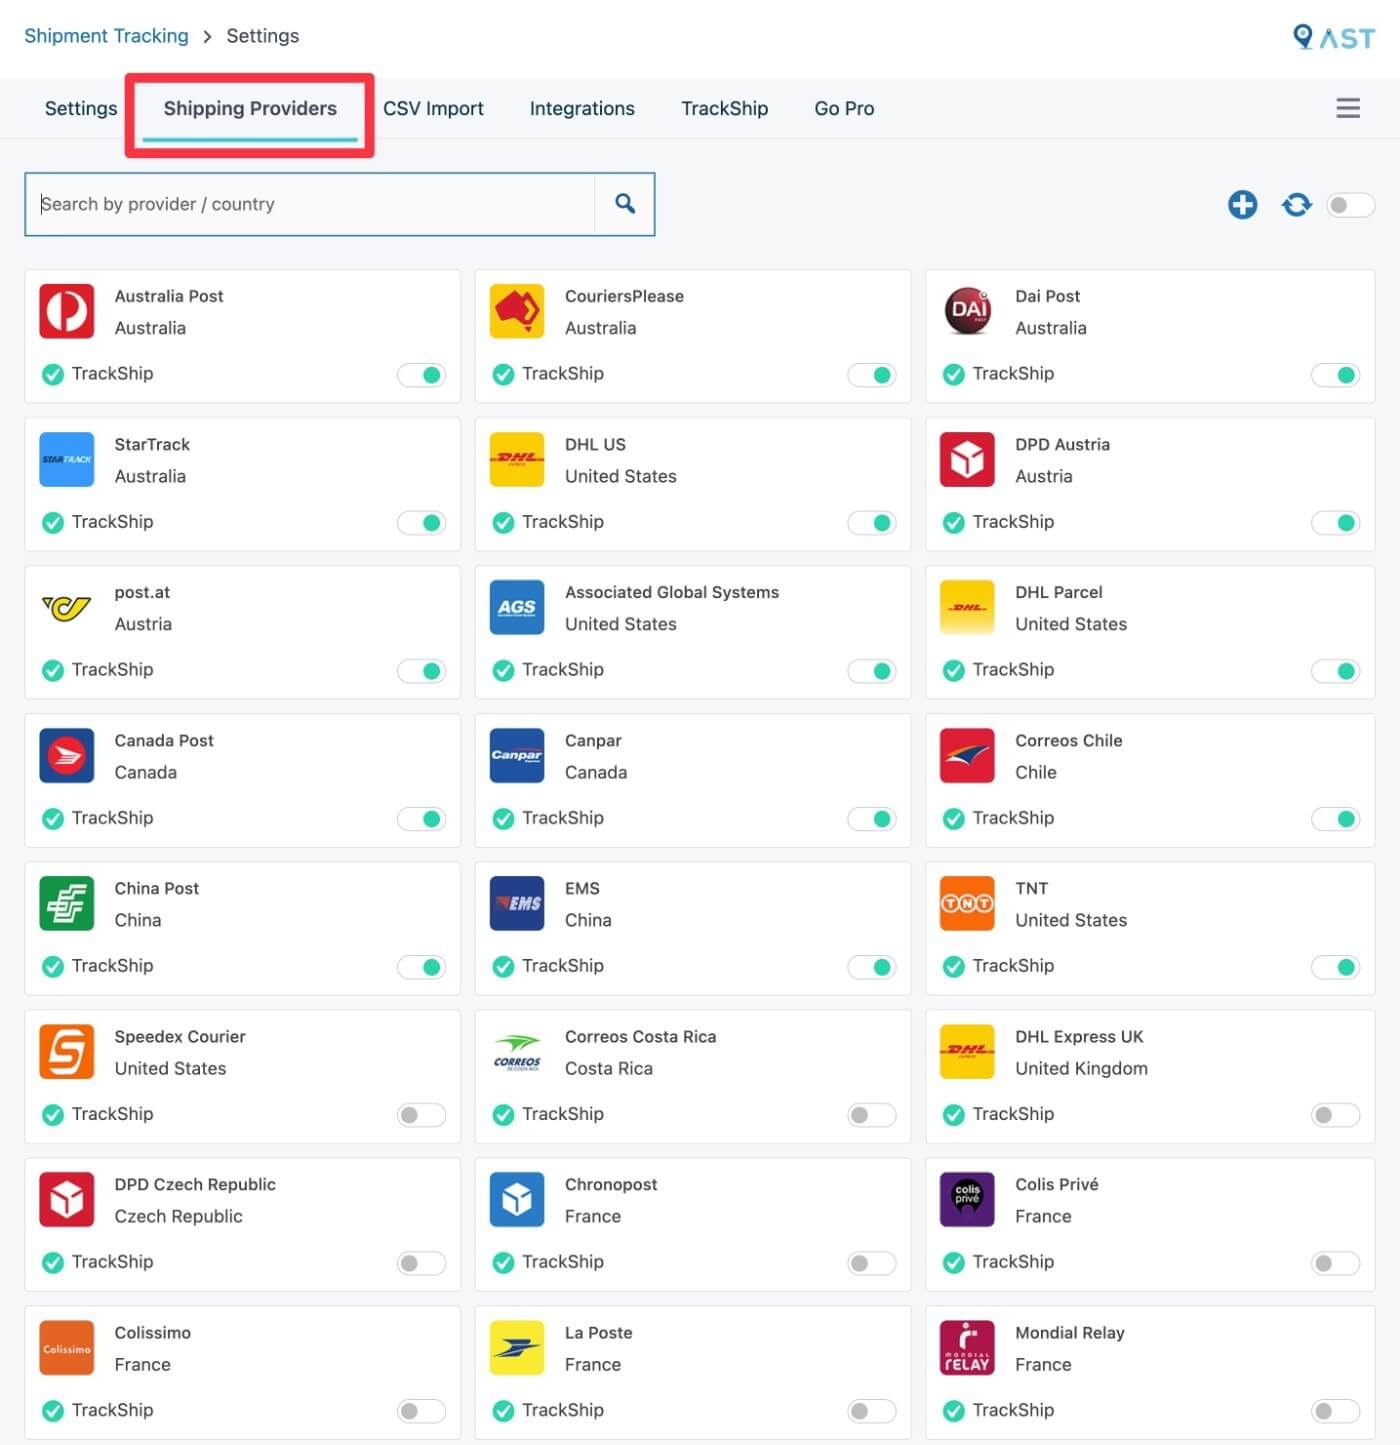
Task: Click the DPD Austria provider name
Action: 1062,444
